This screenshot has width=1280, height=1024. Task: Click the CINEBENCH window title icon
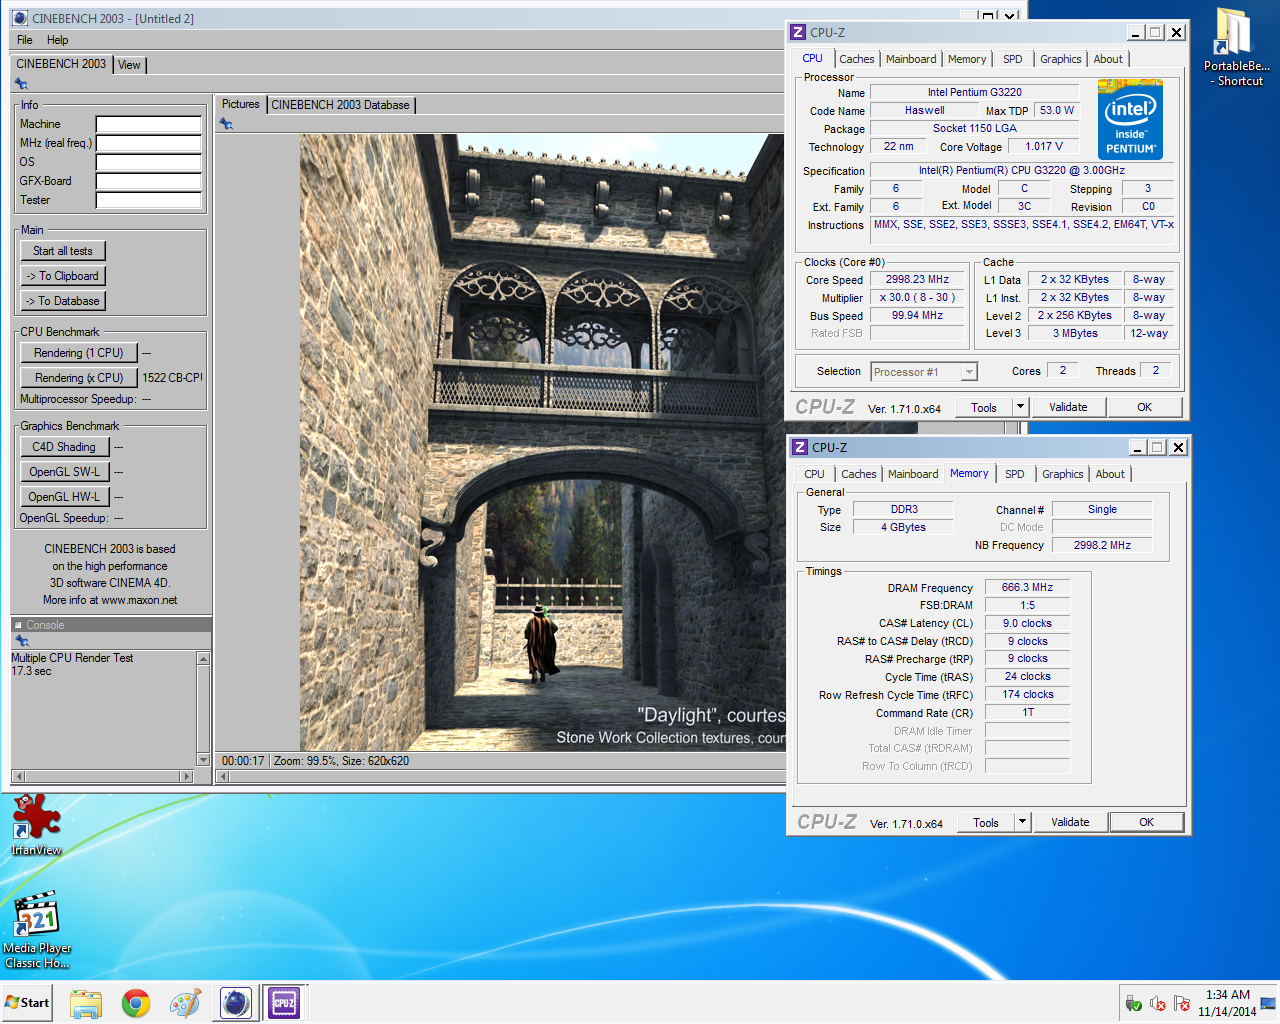point(20,18)
